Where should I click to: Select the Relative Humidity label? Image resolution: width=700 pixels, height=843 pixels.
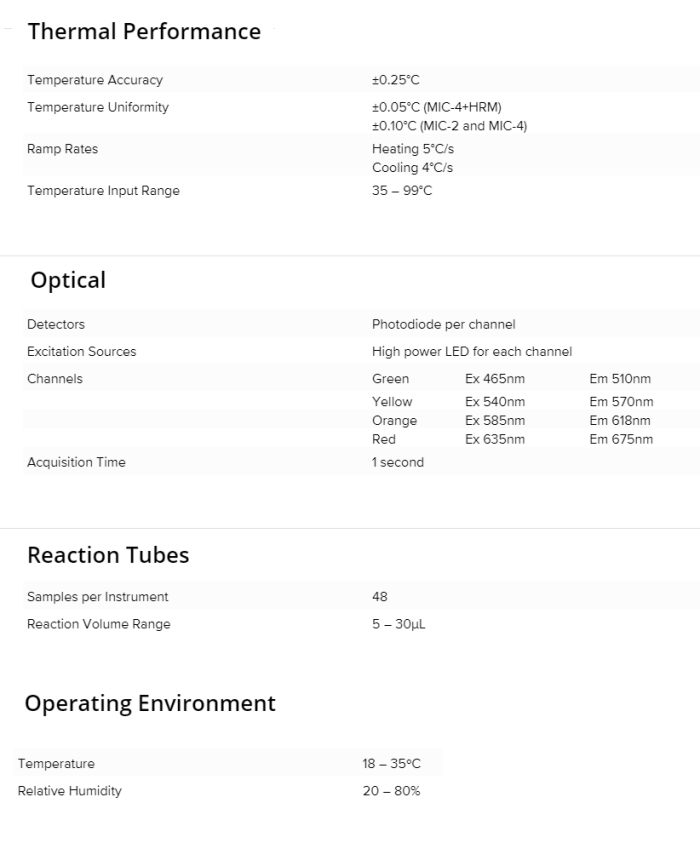(x=70, y=791)
